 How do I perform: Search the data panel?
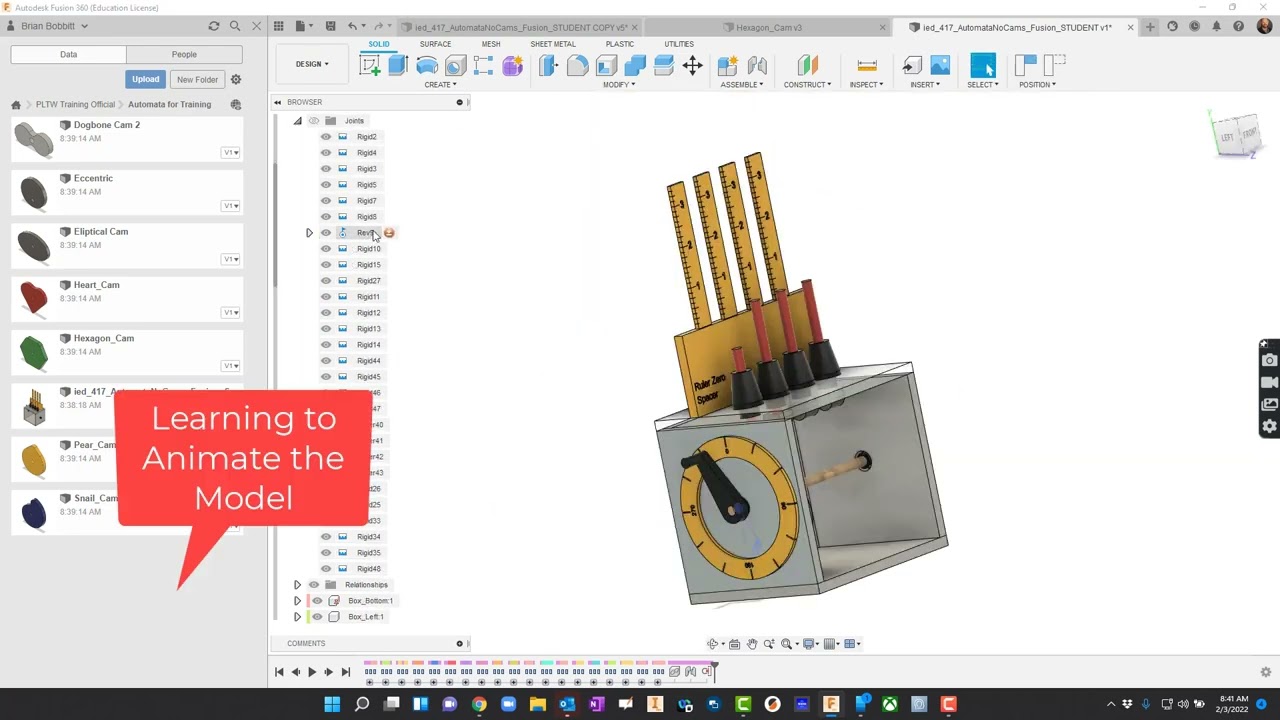(x=235, y=26)
